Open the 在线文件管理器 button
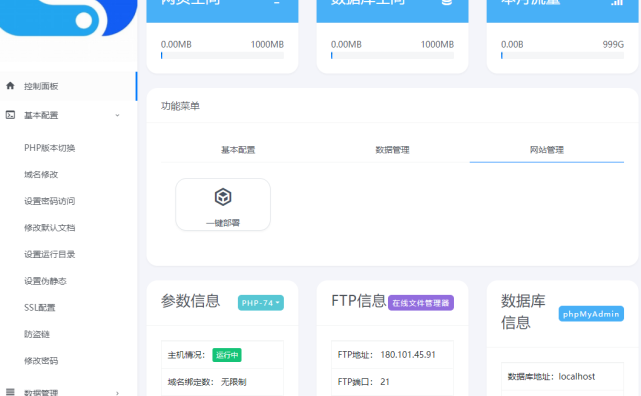 click(x=421, y=303)
